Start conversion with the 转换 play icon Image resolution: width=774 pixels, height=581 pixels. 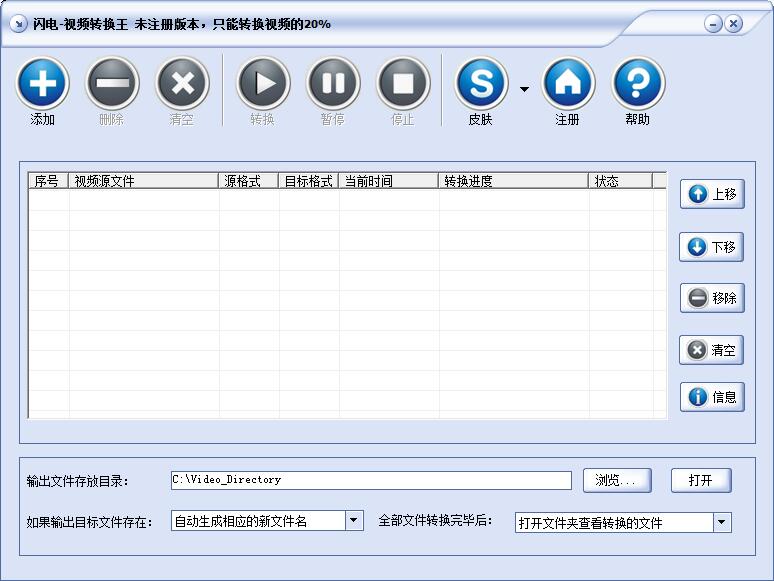tap(263, 84)
